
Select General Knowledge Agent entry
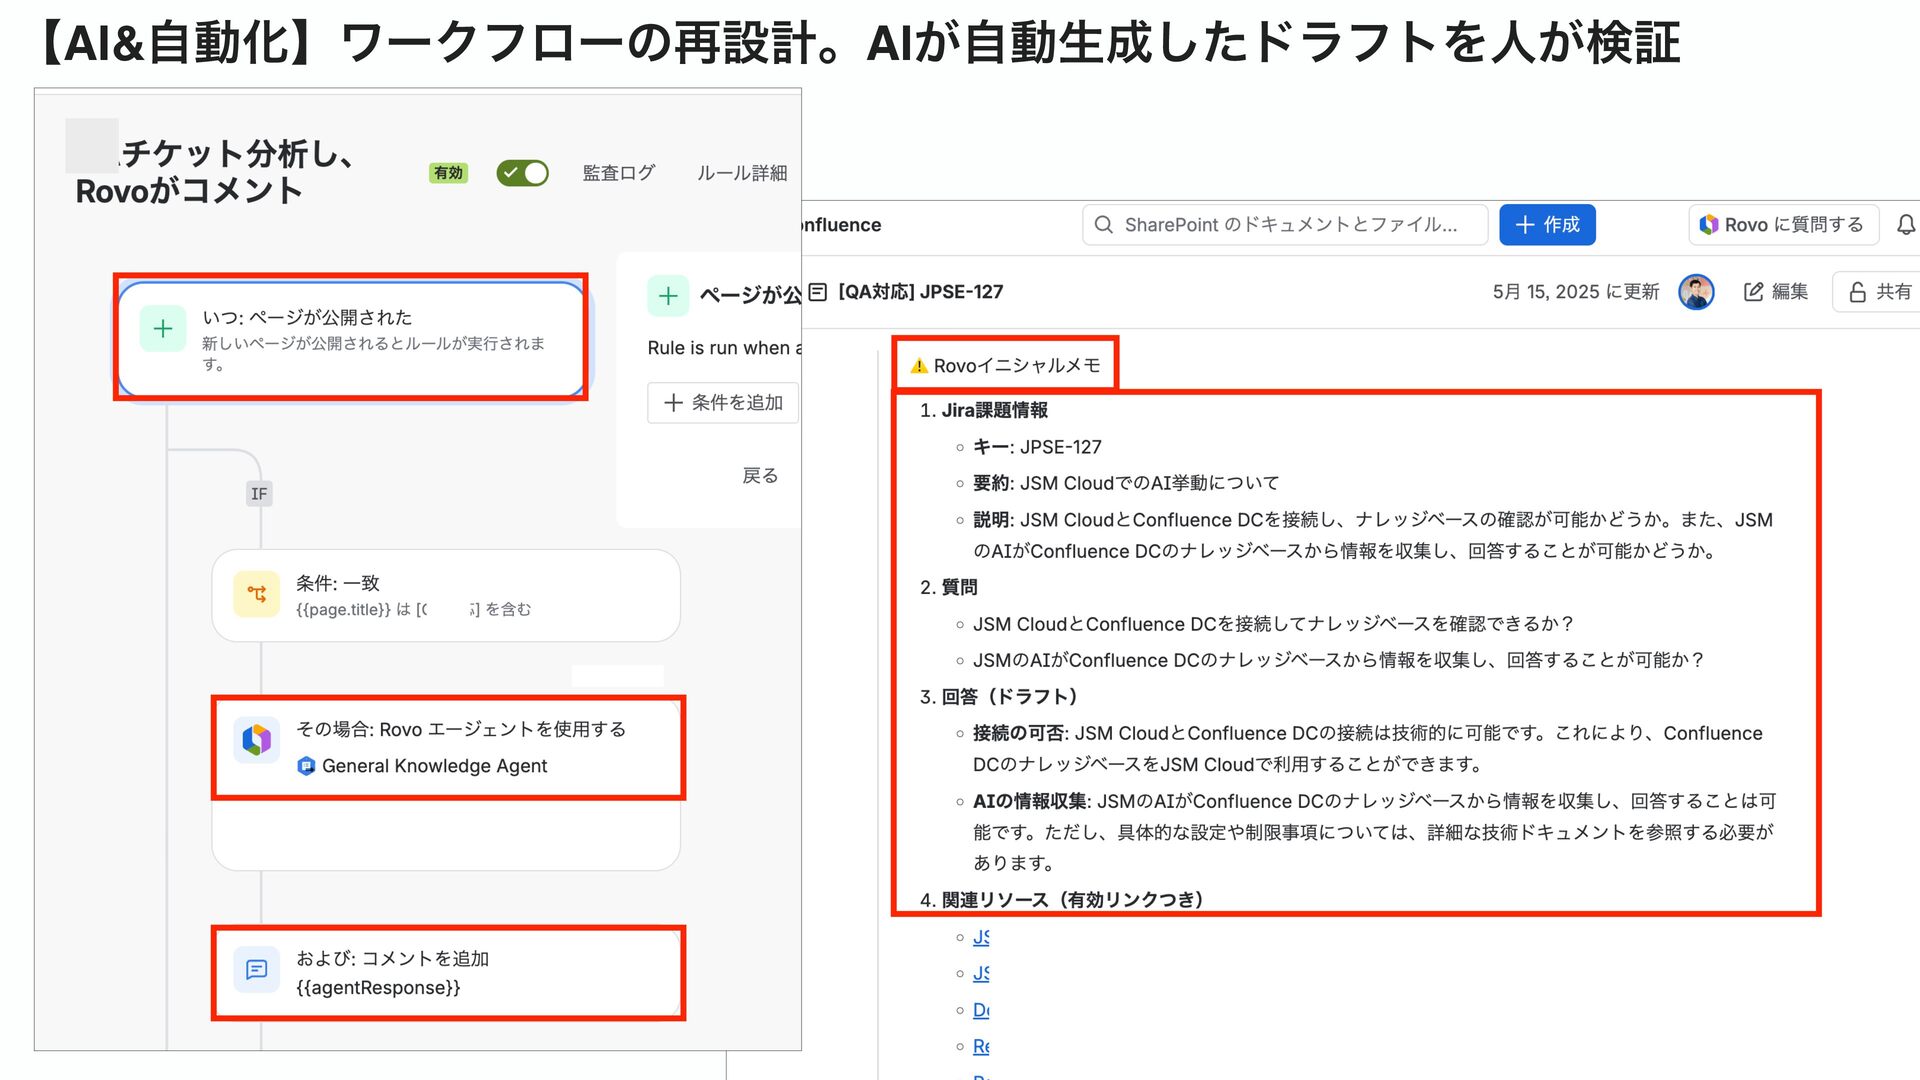click(x=433, y=766)
